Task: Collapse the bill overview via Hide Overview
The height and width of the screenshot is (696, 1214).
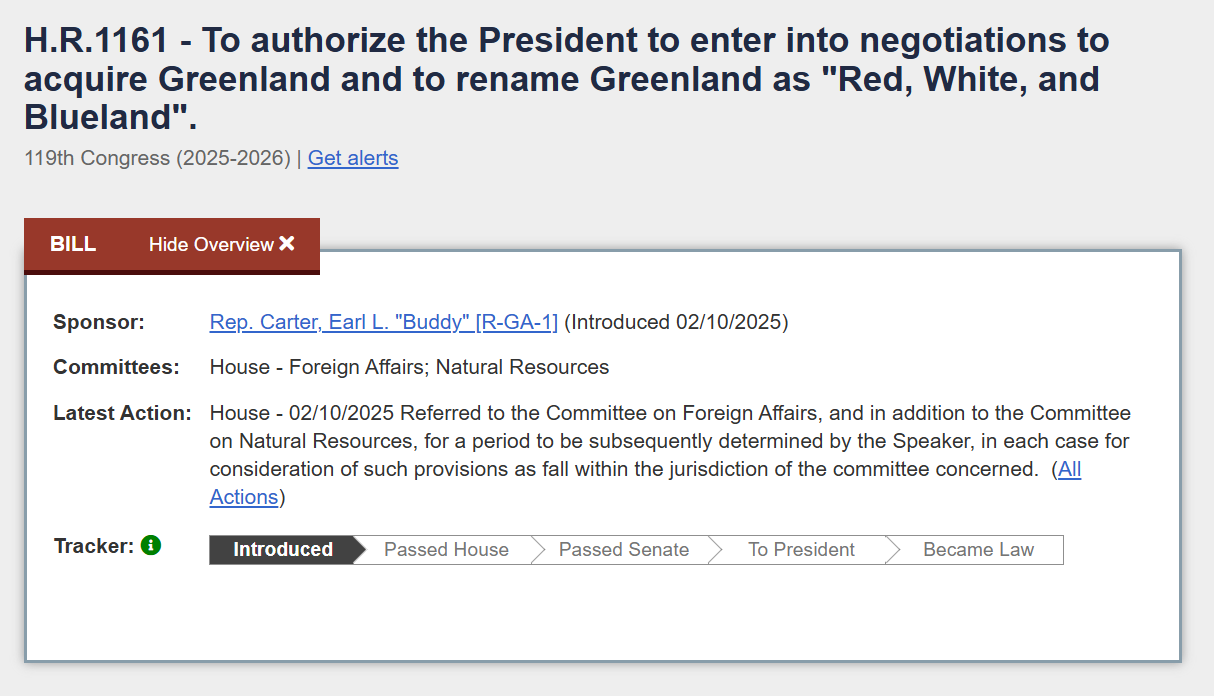Action: [x=222, y=245]
